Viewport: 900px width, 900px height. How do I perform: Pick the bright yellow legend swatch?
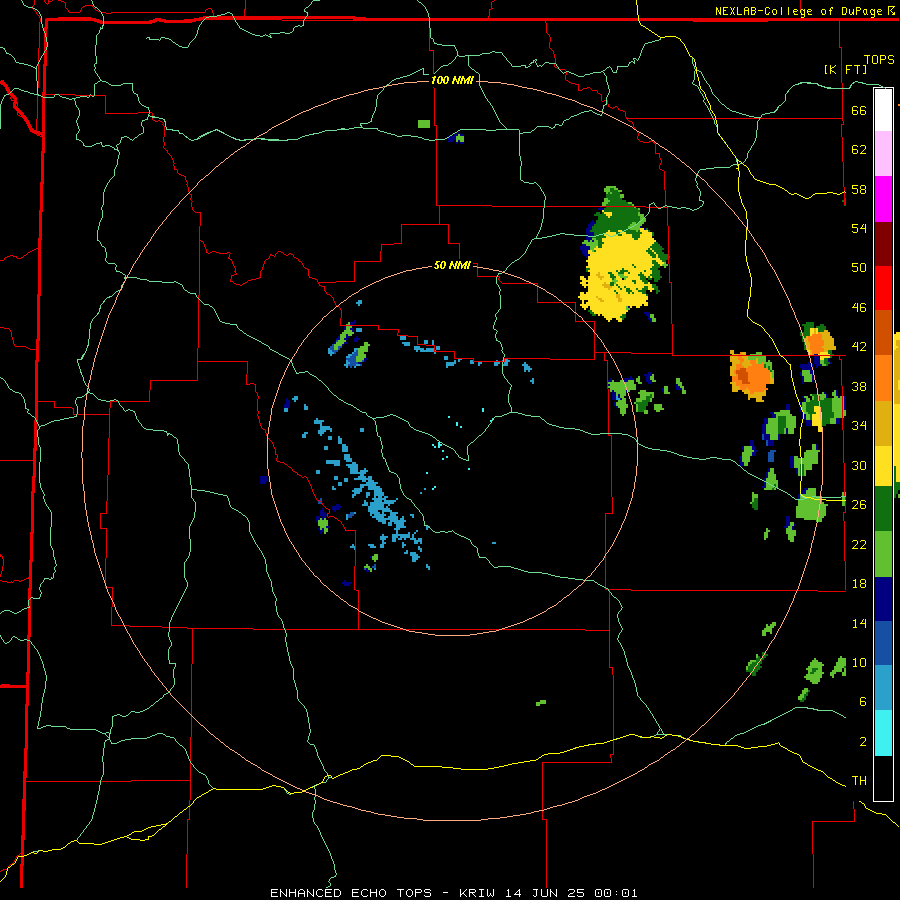[883, 466]
